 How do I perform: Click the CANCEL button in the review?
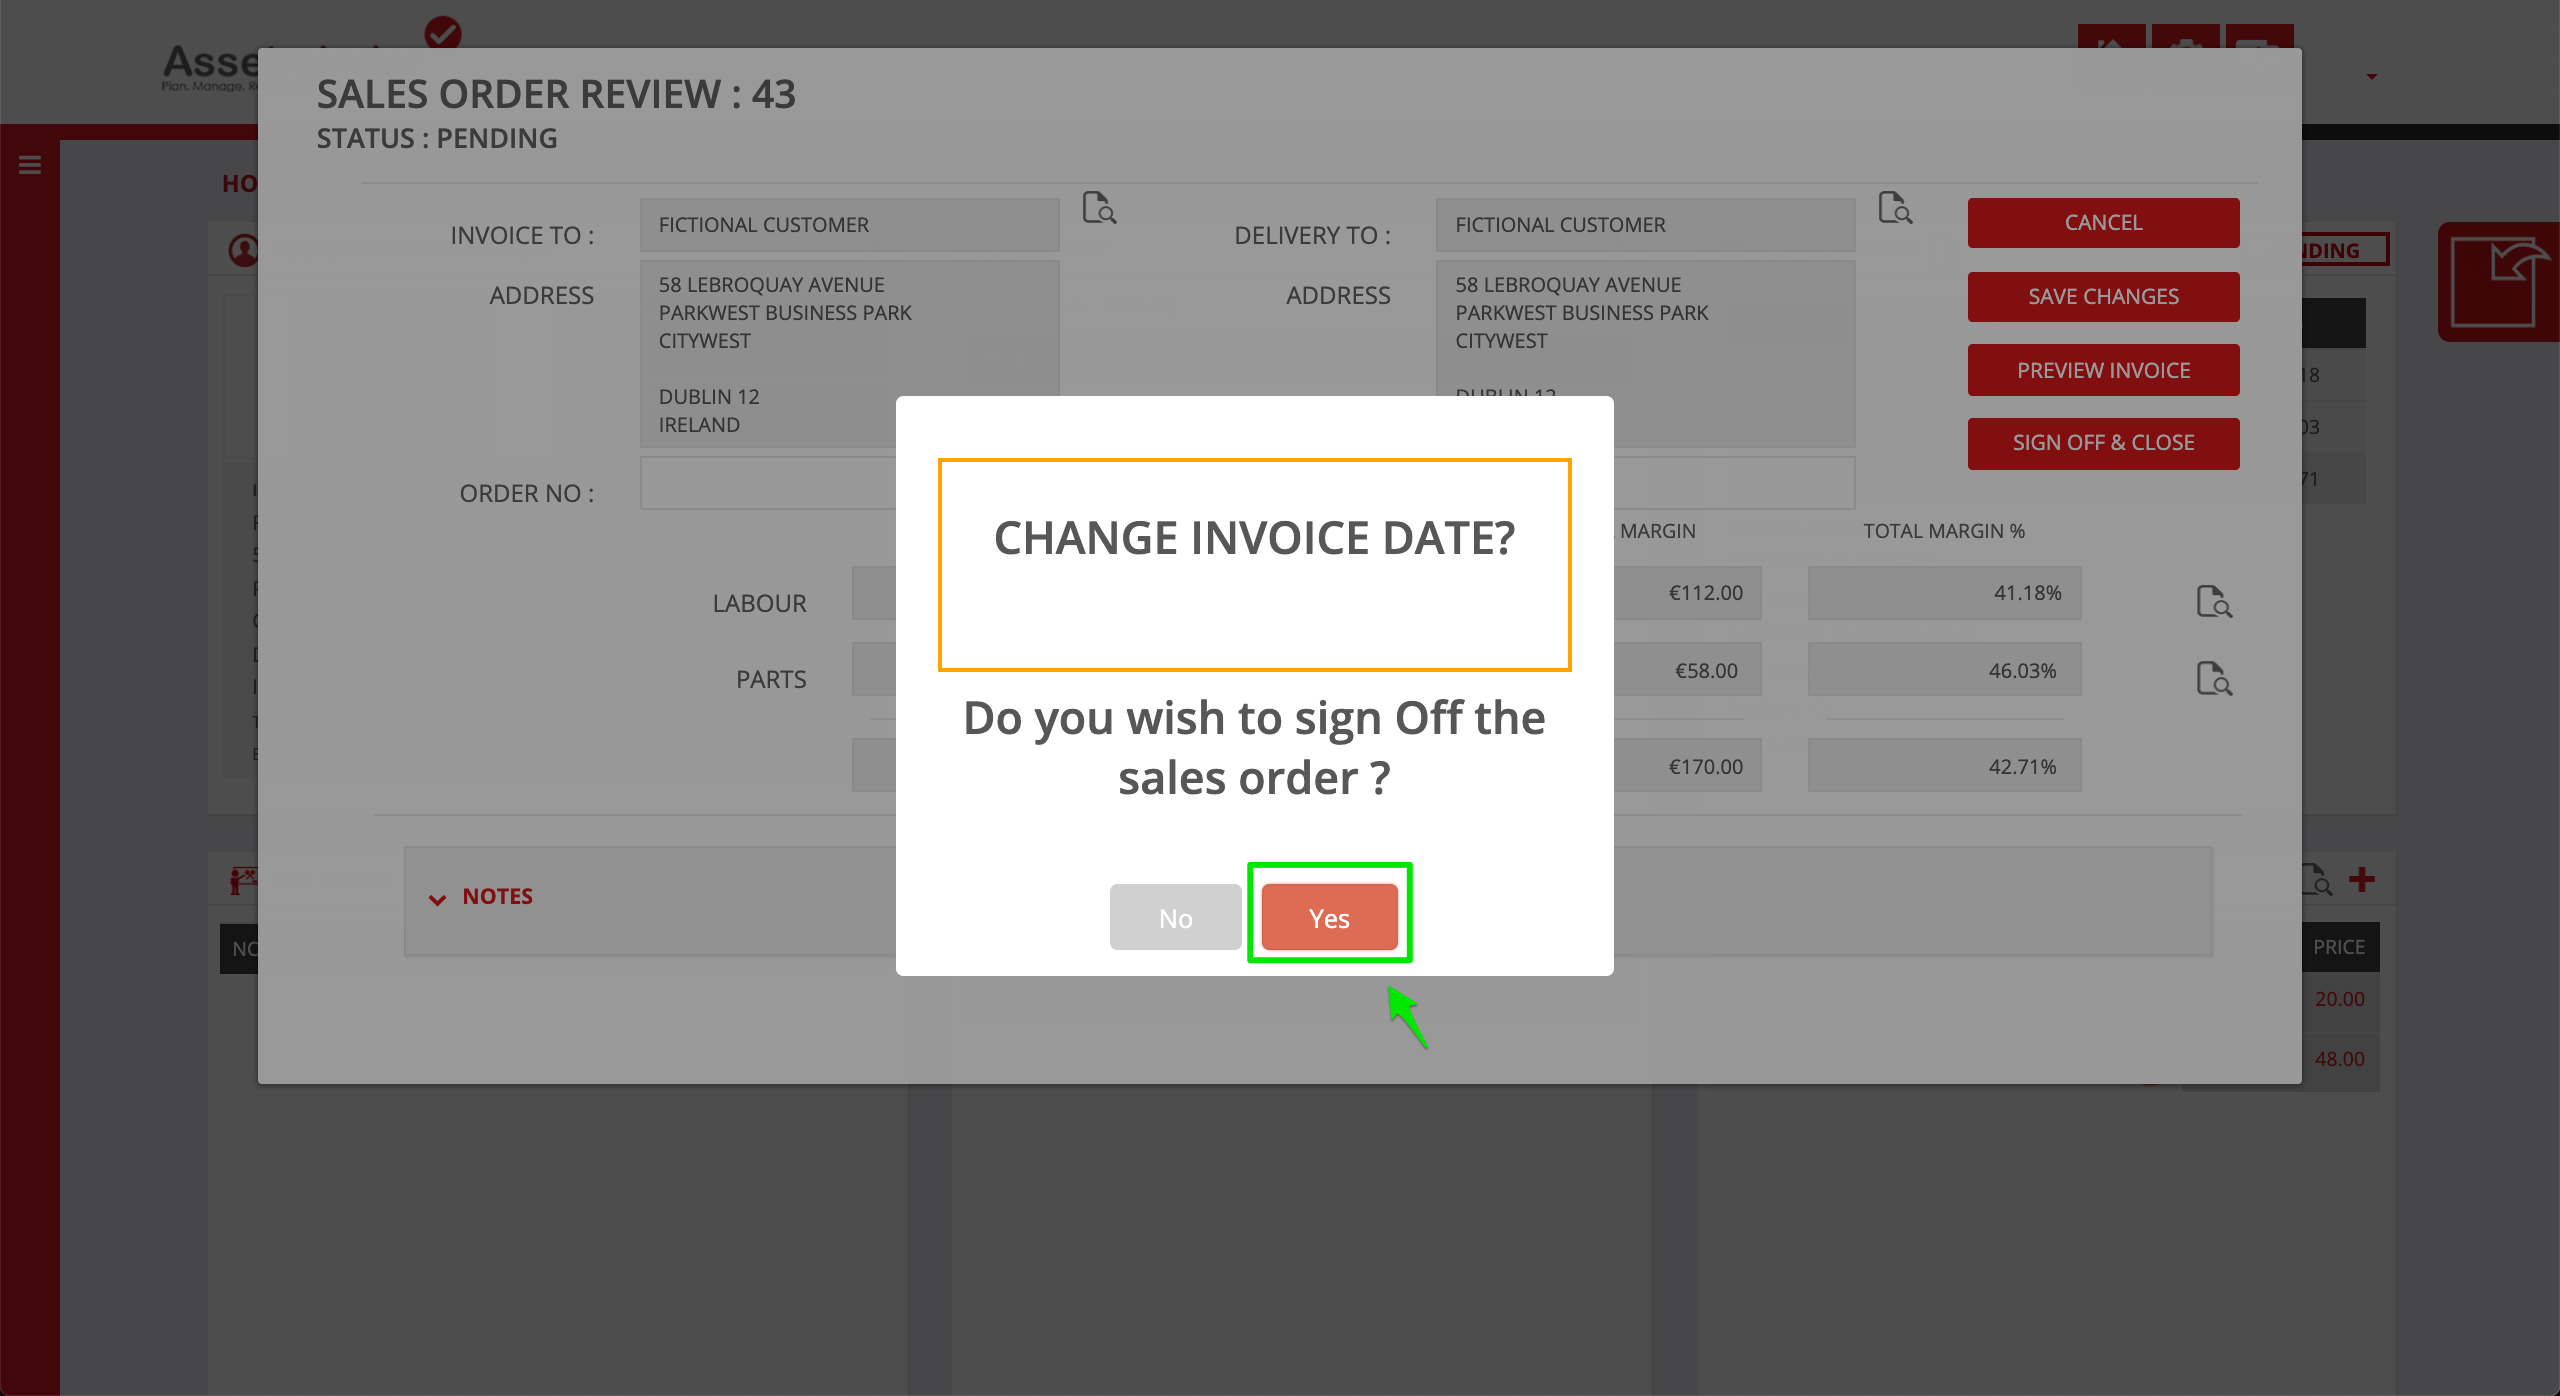click(2103, 223)
